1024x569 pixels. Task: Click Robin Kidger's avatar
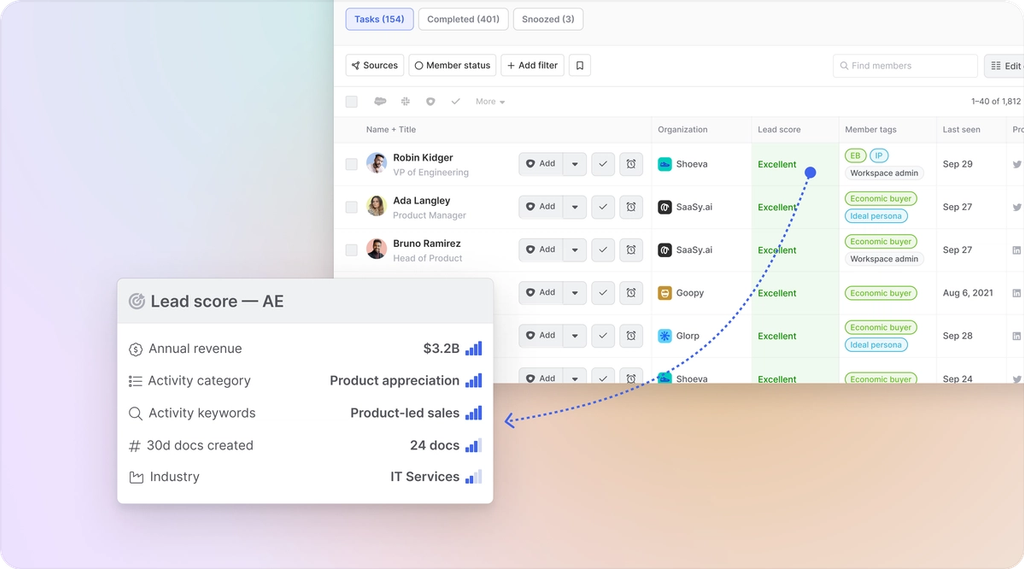tap(376, 163)
